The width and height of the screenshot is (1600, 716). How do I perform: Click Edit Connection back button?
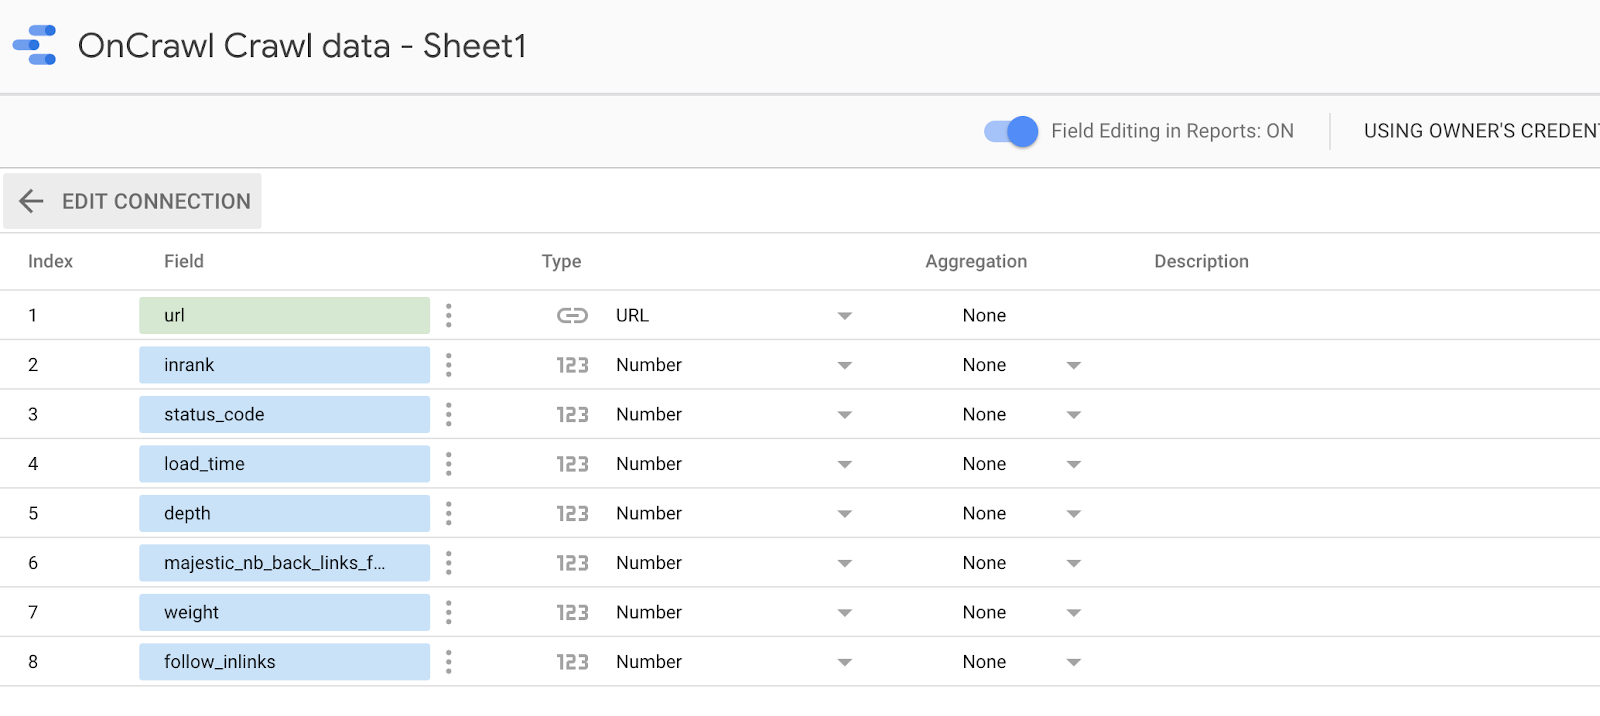tap(133, 201)
